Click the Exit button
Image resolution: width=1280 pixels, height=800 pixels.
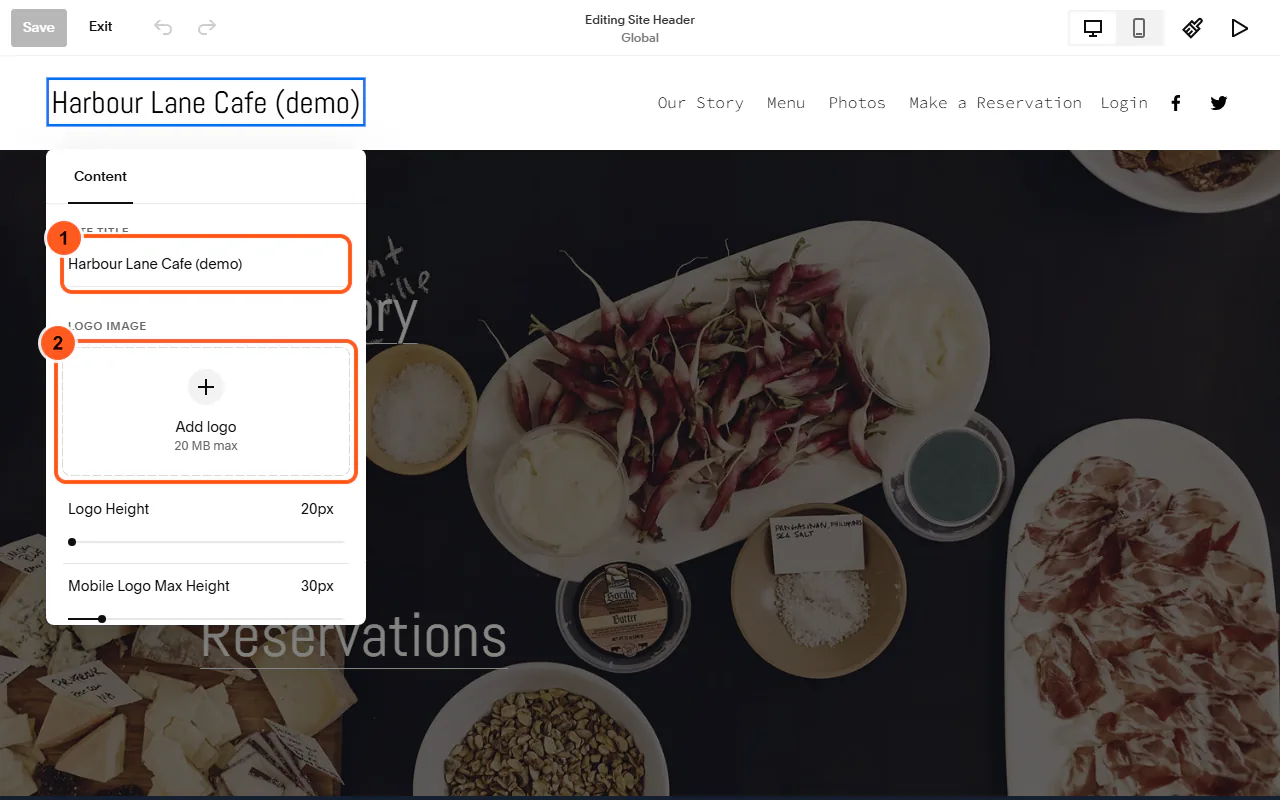(x=101, y=27)
